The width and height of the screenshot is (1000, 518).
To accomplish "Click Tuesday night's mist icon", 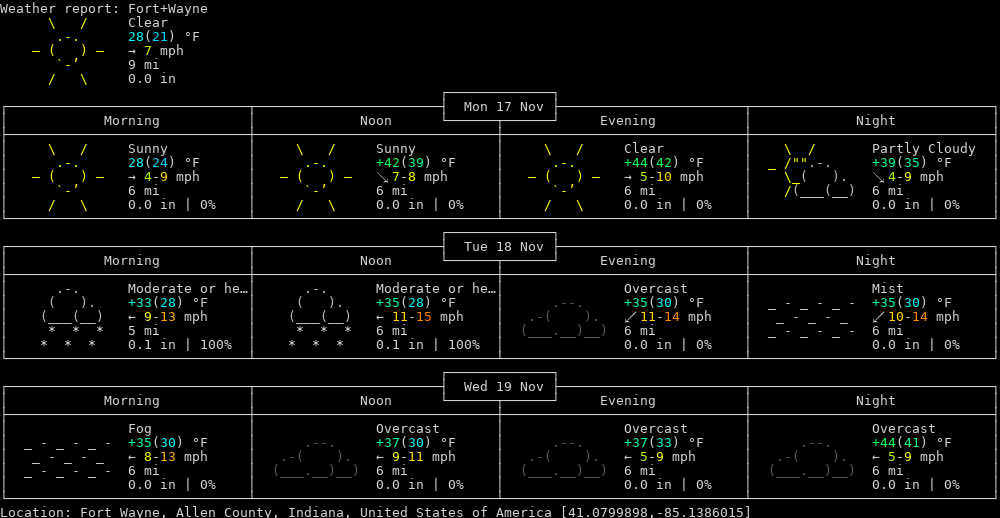I will click(812, 317).
